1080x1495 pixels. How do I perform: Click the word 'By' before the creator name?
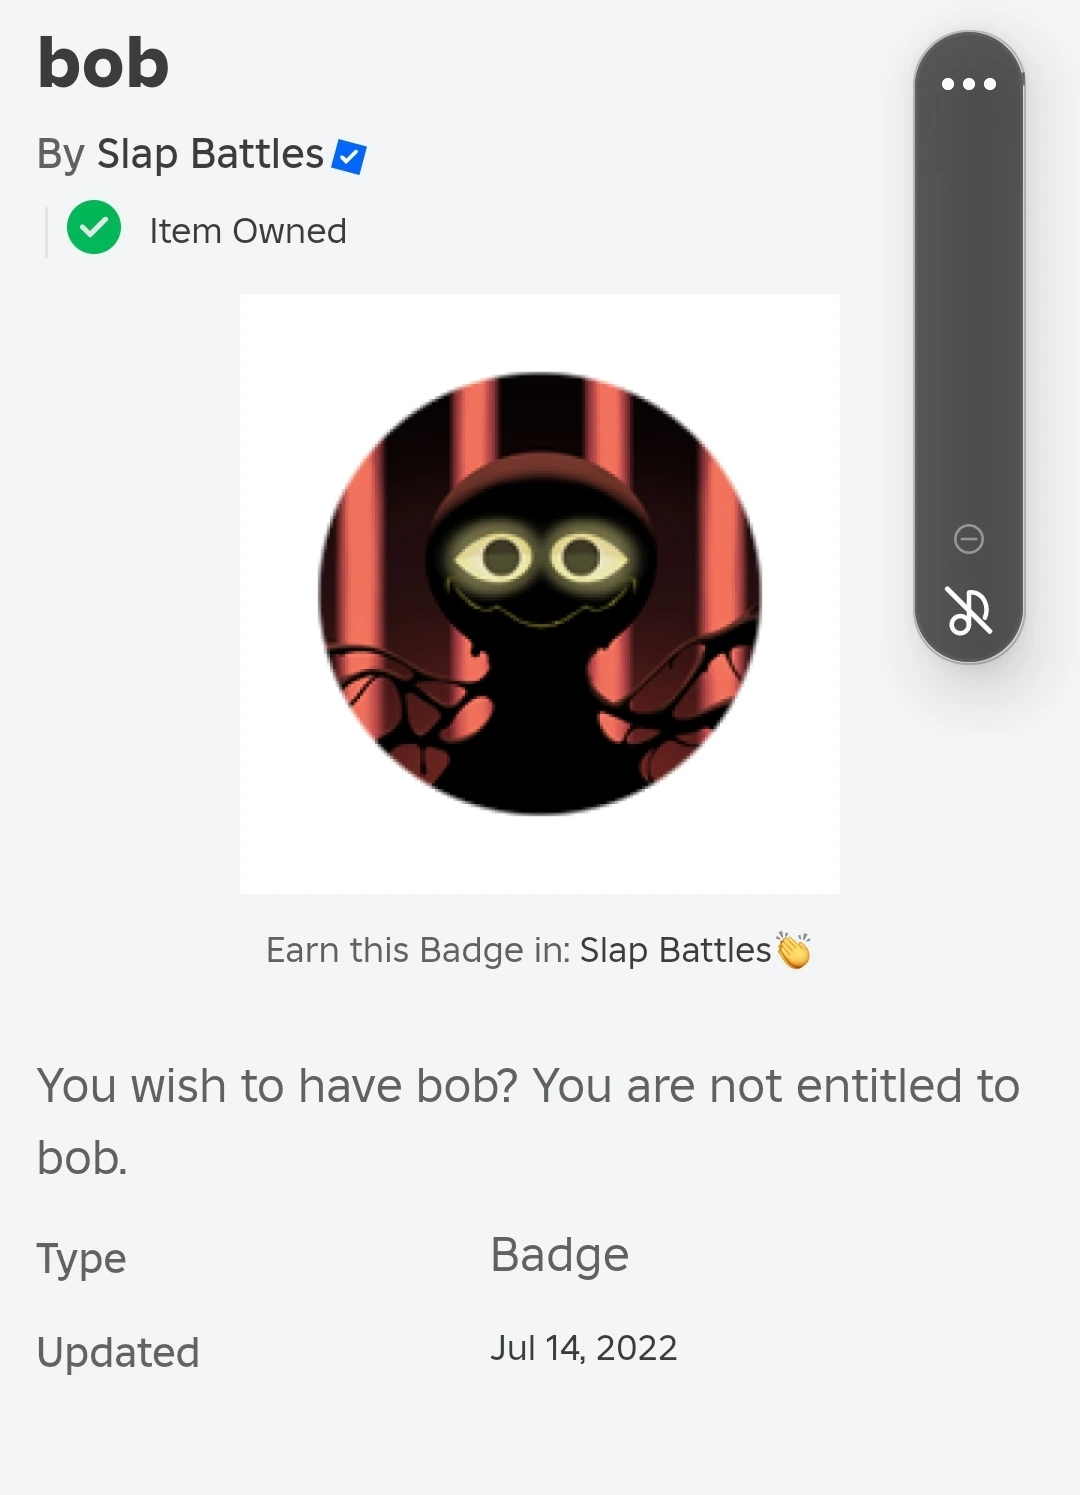(61, 155)
